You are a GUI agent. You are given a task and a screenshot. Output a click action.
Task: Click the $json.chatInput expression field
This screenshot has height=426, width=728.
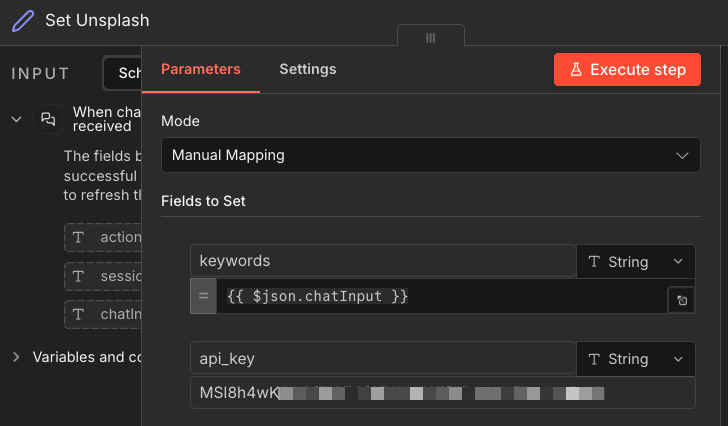pos(438,297)
